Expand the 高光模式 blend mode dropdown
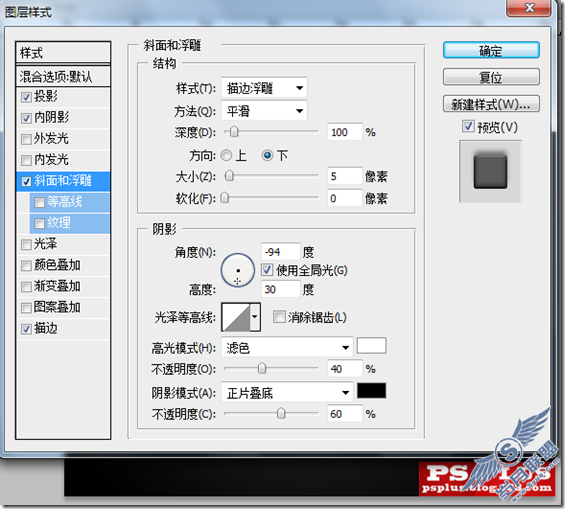The width and height of the screenshot is (565, 509). (x=287, y=348)
